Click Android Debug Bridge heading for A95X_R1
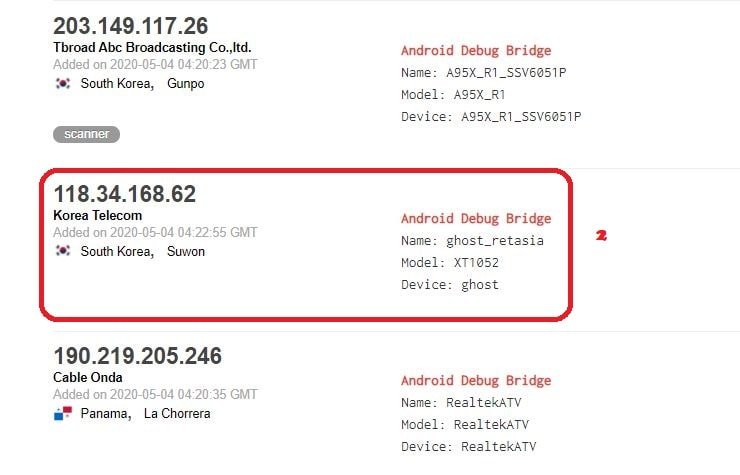This screenshot has width=740, height=475. [476, 51]
